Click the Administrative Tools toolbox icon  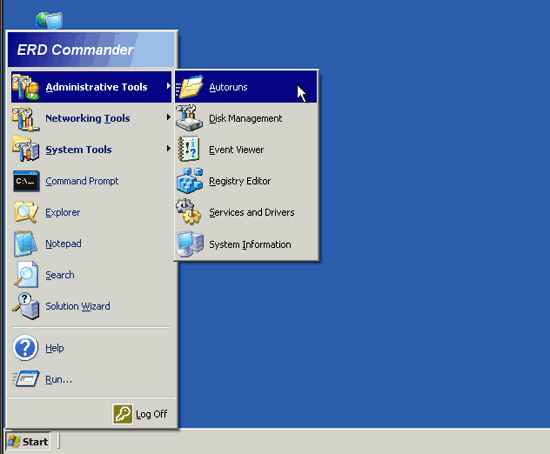pos(25,87)
